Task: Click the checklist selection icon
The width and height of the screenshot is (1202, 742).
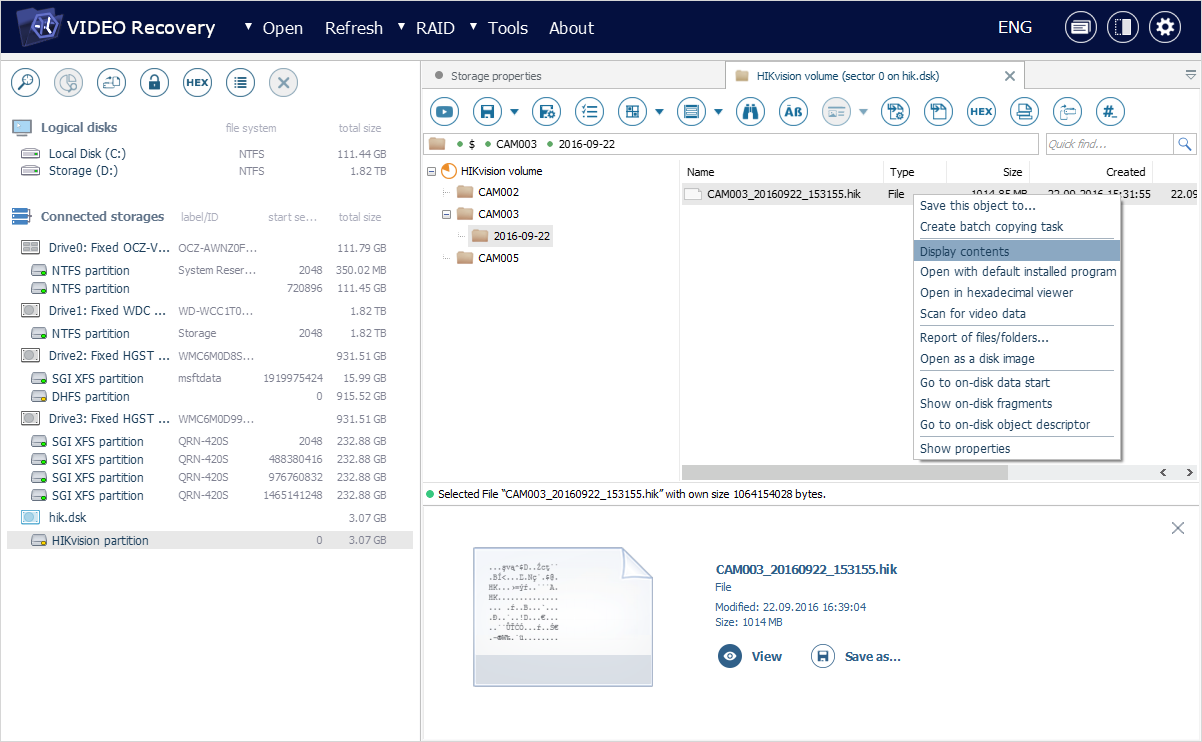Action: pos(589,111)
